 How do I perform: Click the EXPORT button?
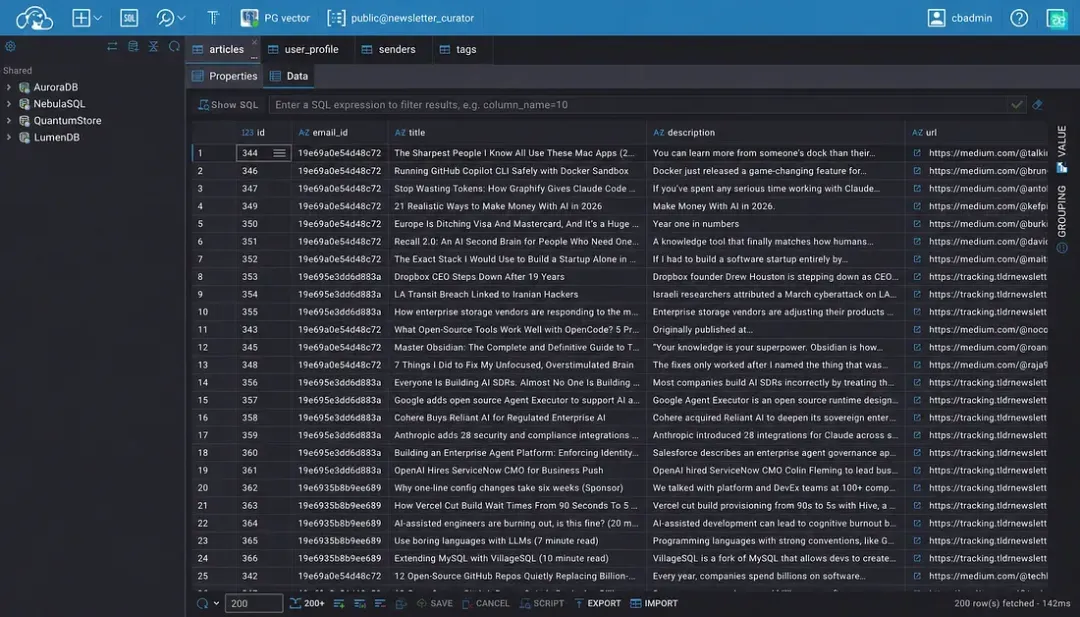[596, 603]
